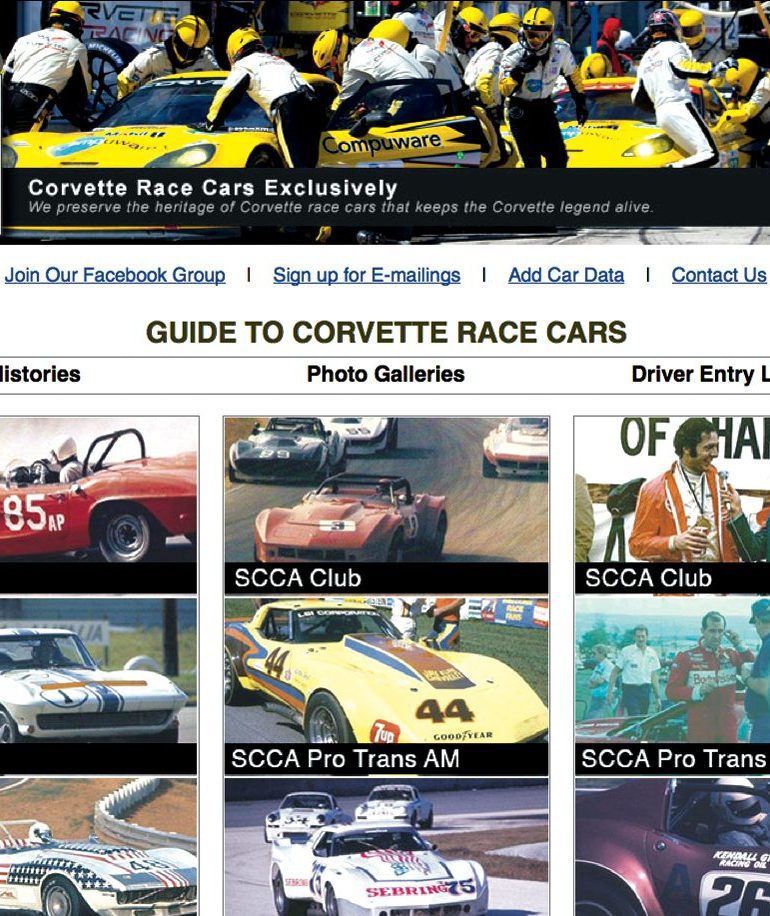The image size is (770, 916).
Task: Open the white Sebring 75 Corvette photo
Action: pyautogui.click(x=386, y=848)
